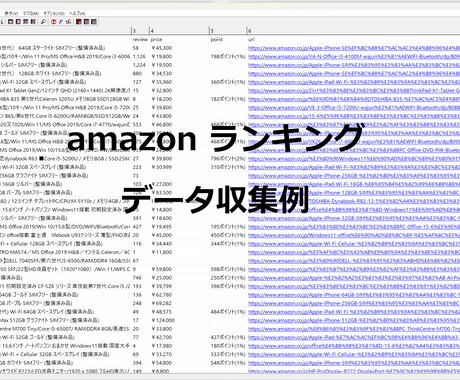Select the price cell ¥18,200
The height and width of the screenshot is (380, 460).
coord(162,99)
